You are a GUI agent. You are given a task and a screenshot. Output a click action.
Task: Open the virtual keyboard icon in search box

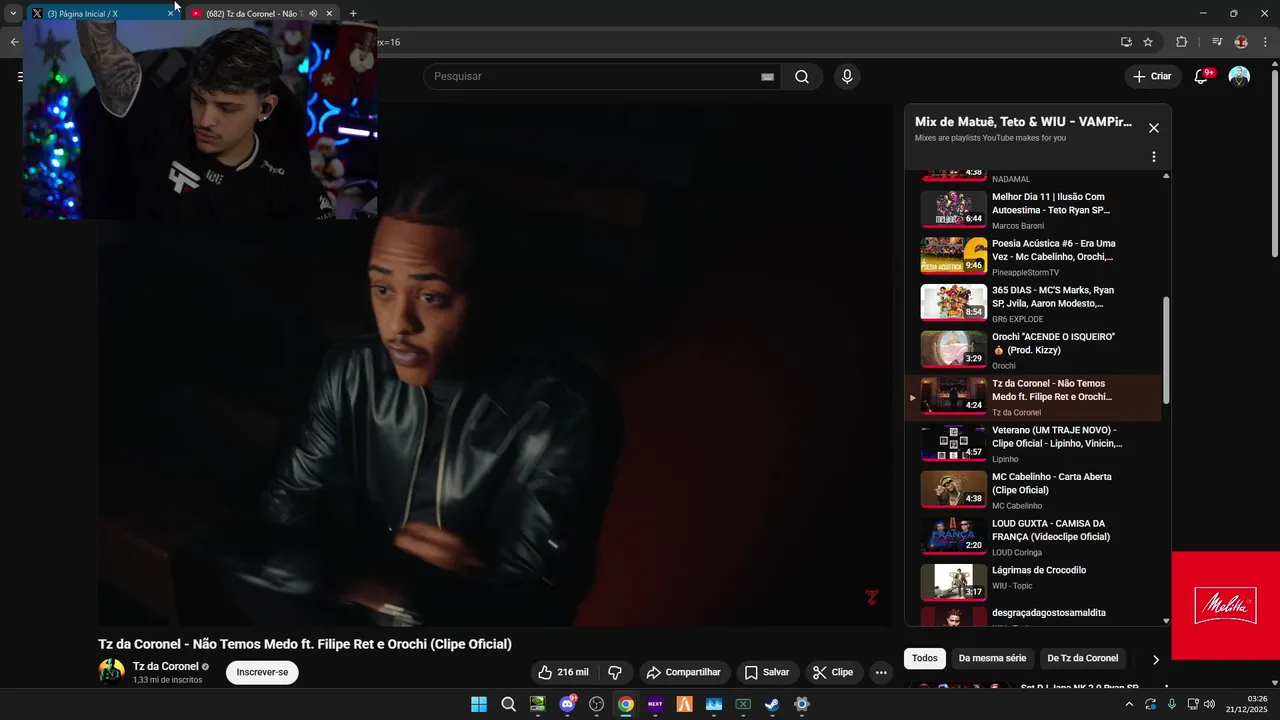pyautogui.click(x=767, y=77)
